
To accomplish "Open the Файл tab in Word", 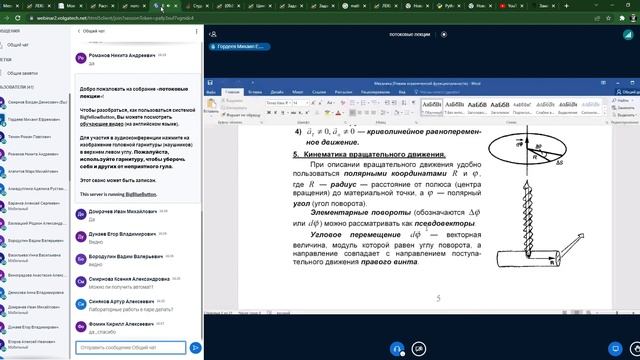I will (x=211, y=92).
